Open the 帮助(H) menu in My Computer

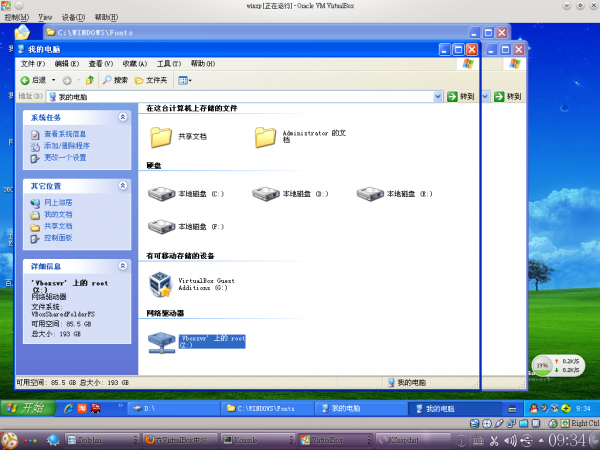(x=203, y=64)
